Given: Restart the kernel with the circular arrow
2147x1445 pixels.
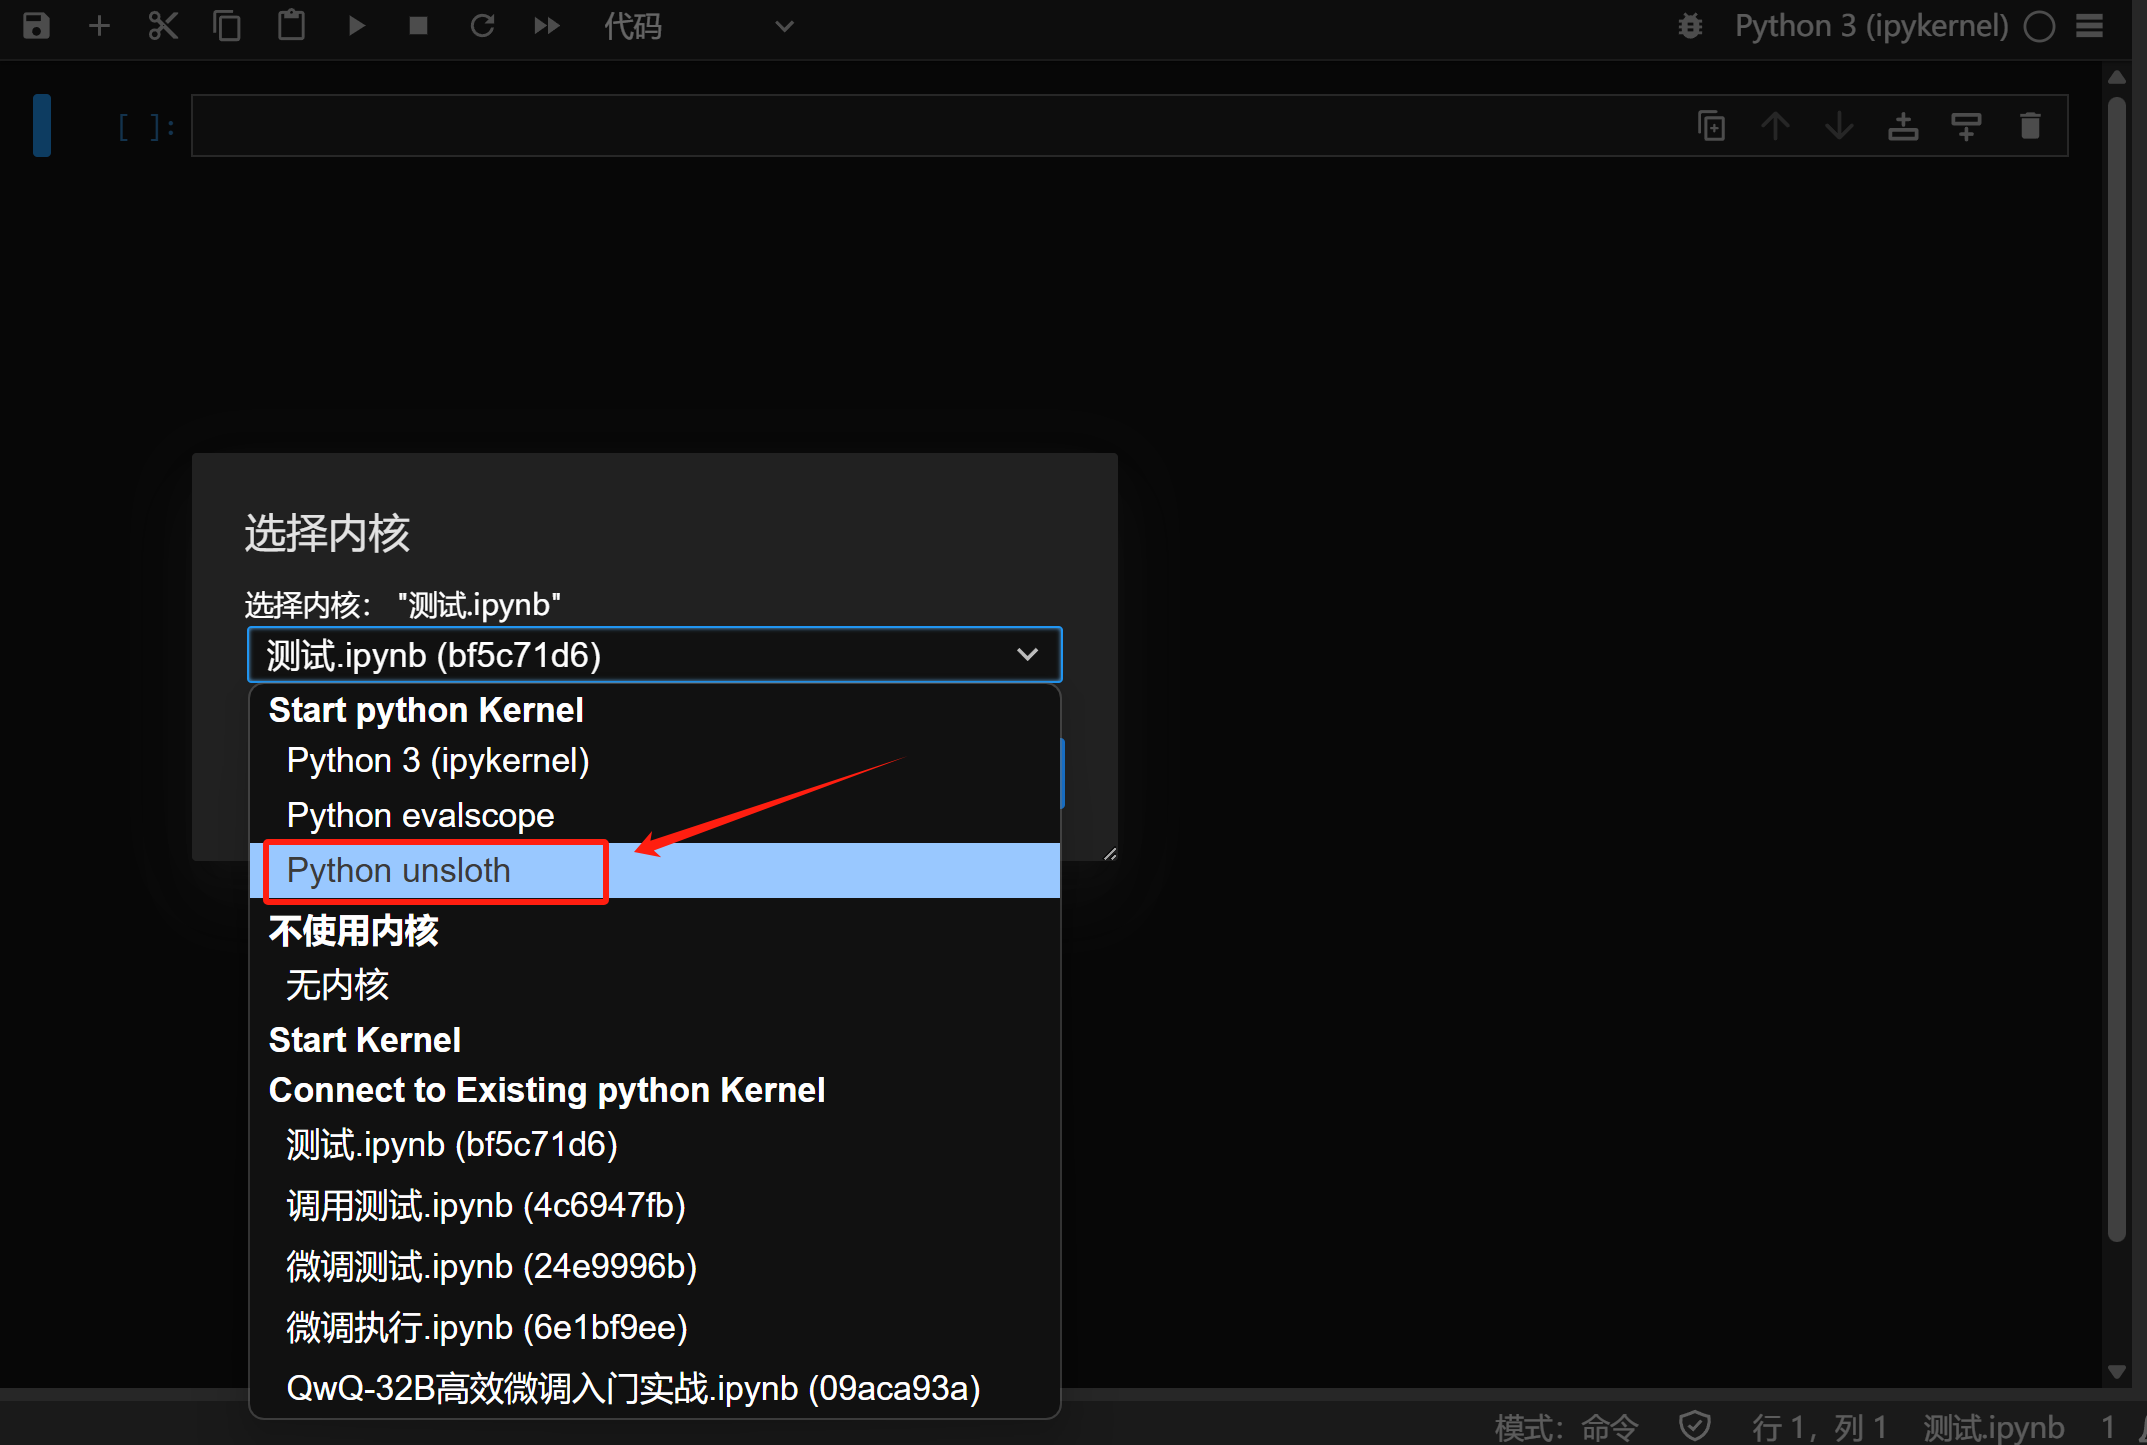Looking at the screenshot, I should coord(483,26).
